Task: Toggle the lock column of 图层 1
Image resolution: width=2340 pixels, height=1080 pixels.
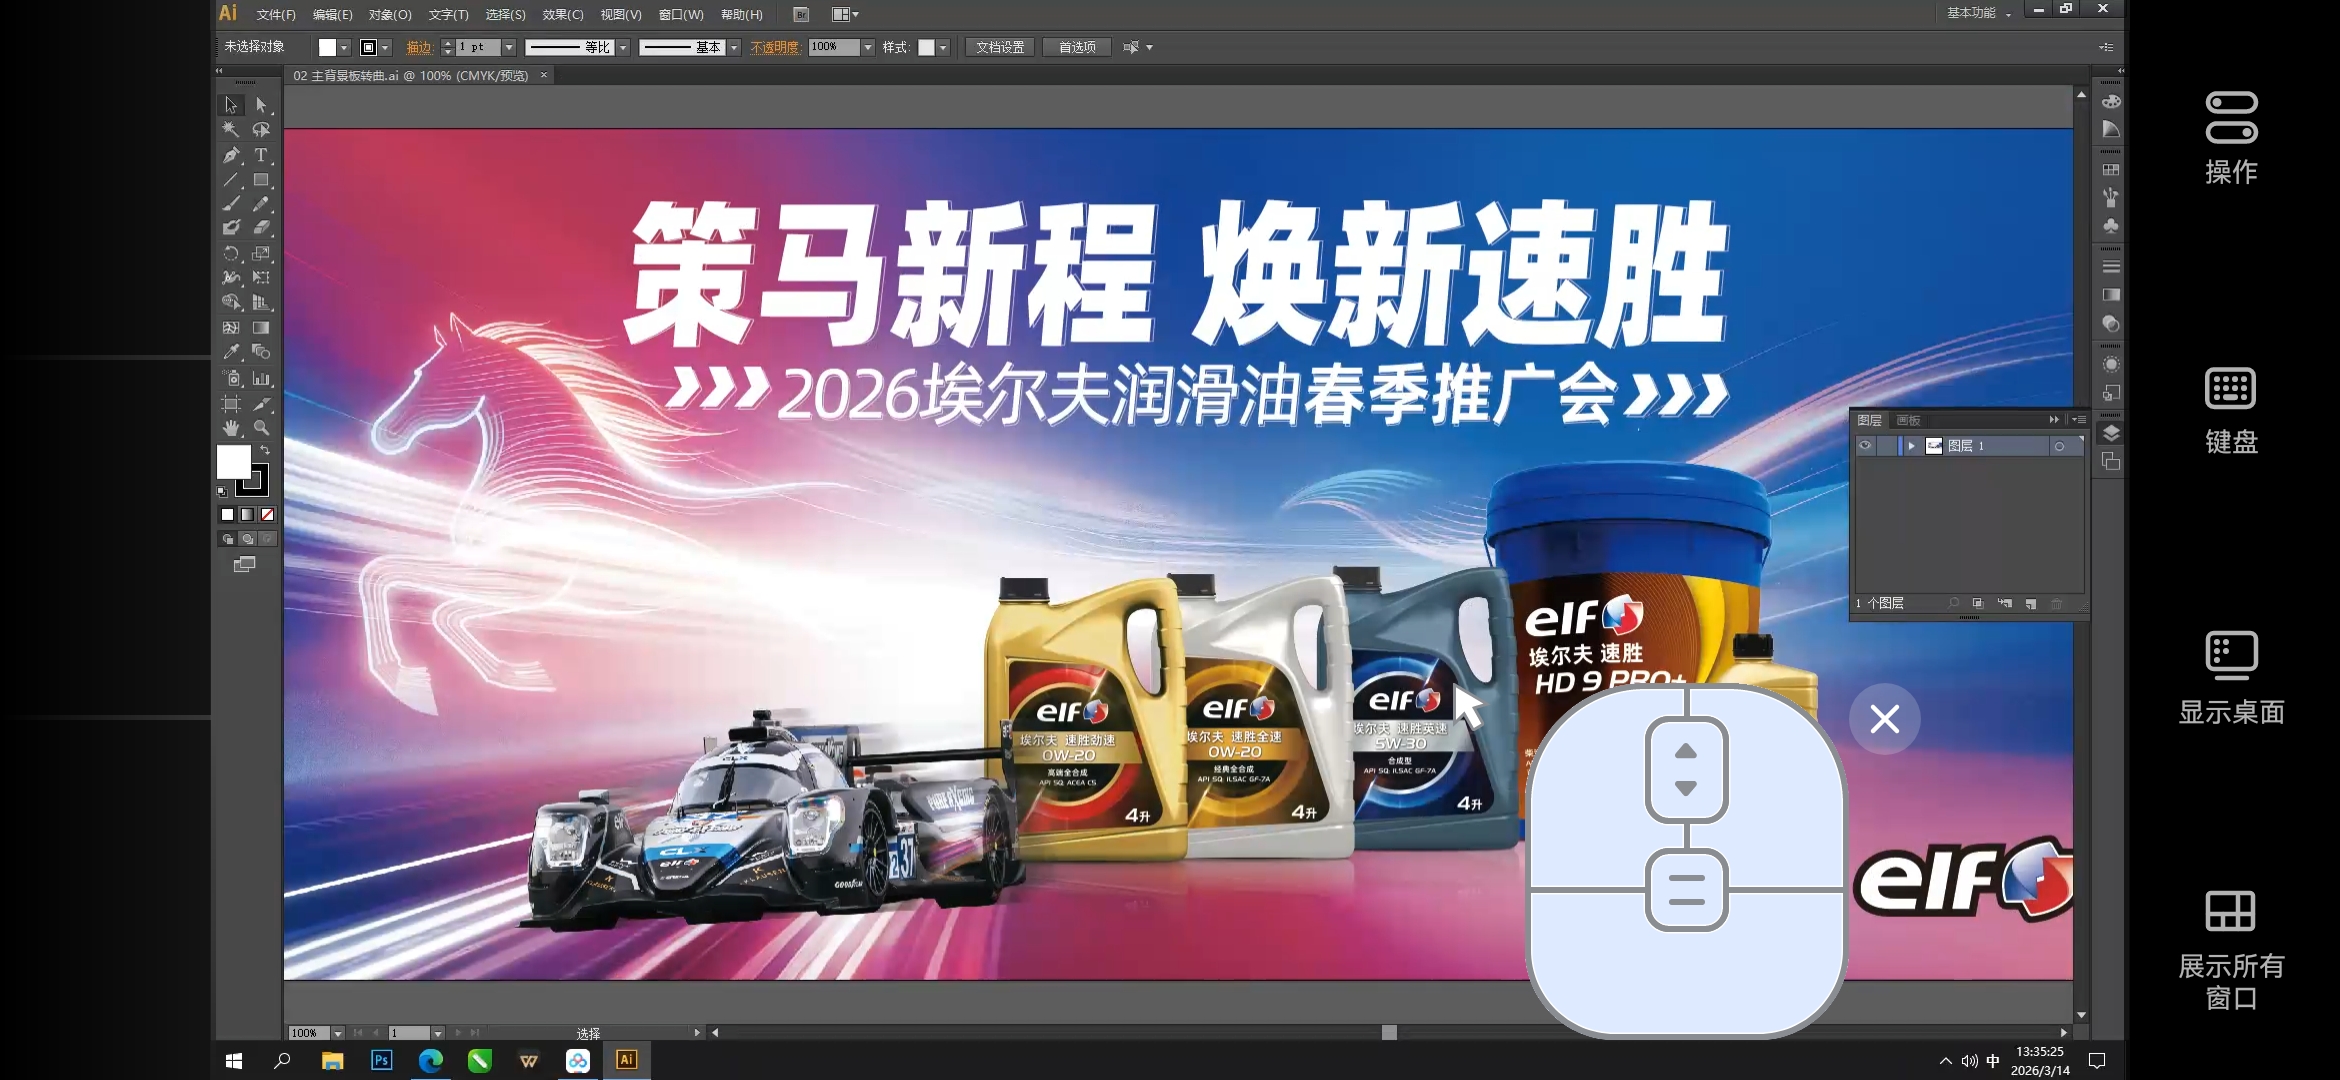Action: [x=1886, y=446]
